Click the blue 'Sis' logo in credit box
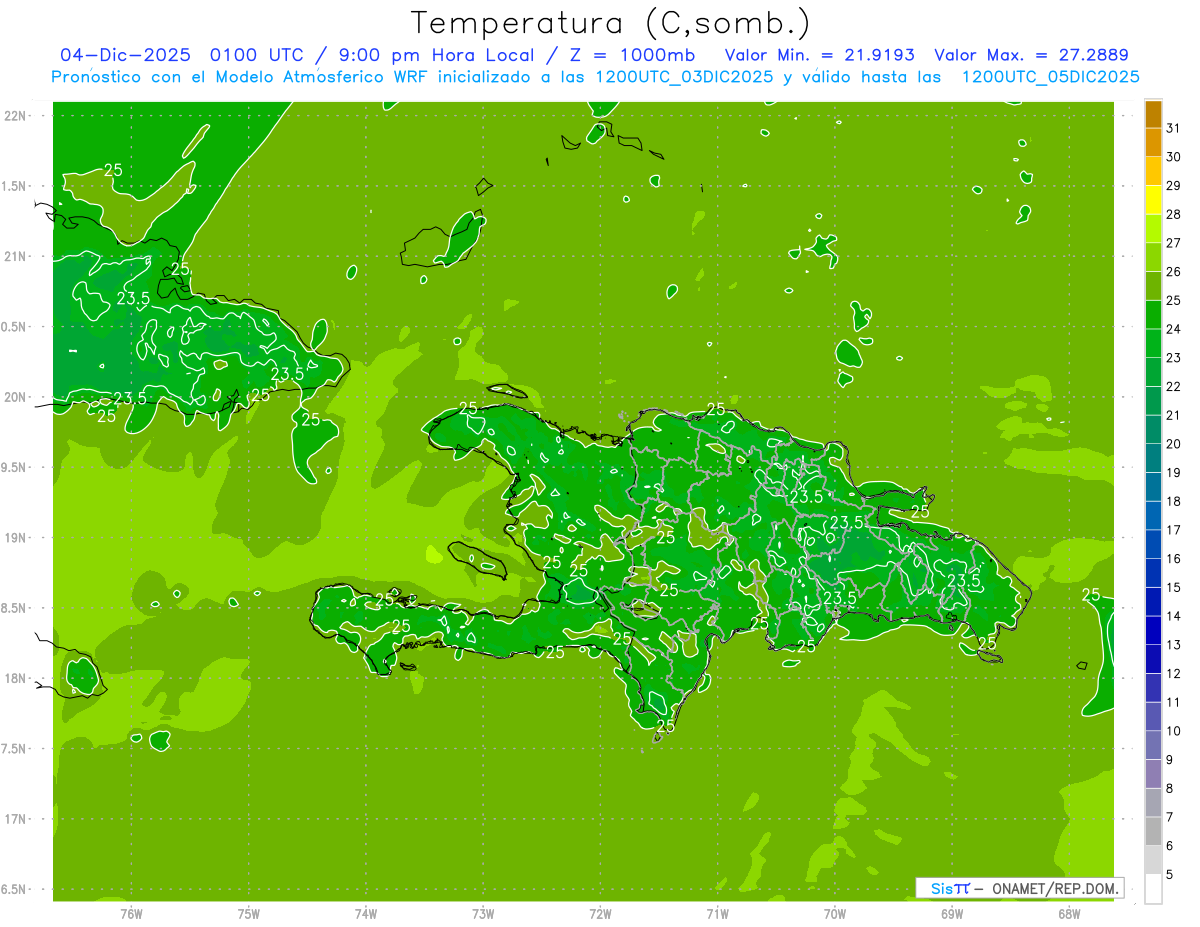 (940, 888)
